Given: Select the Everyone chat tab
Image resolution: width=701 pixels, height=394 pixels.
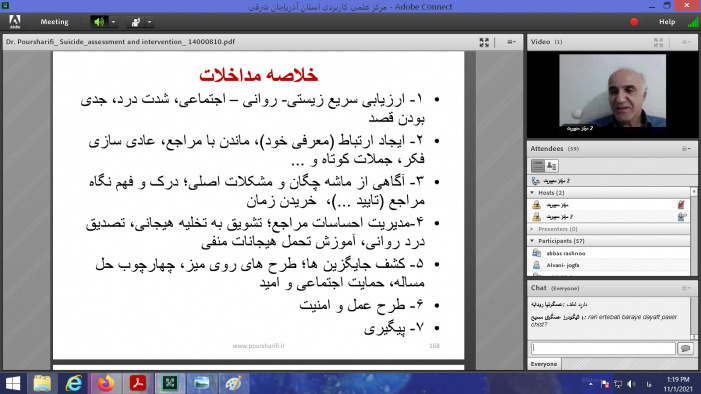Looking at the screenshot, I should click(x=544, y=364).
